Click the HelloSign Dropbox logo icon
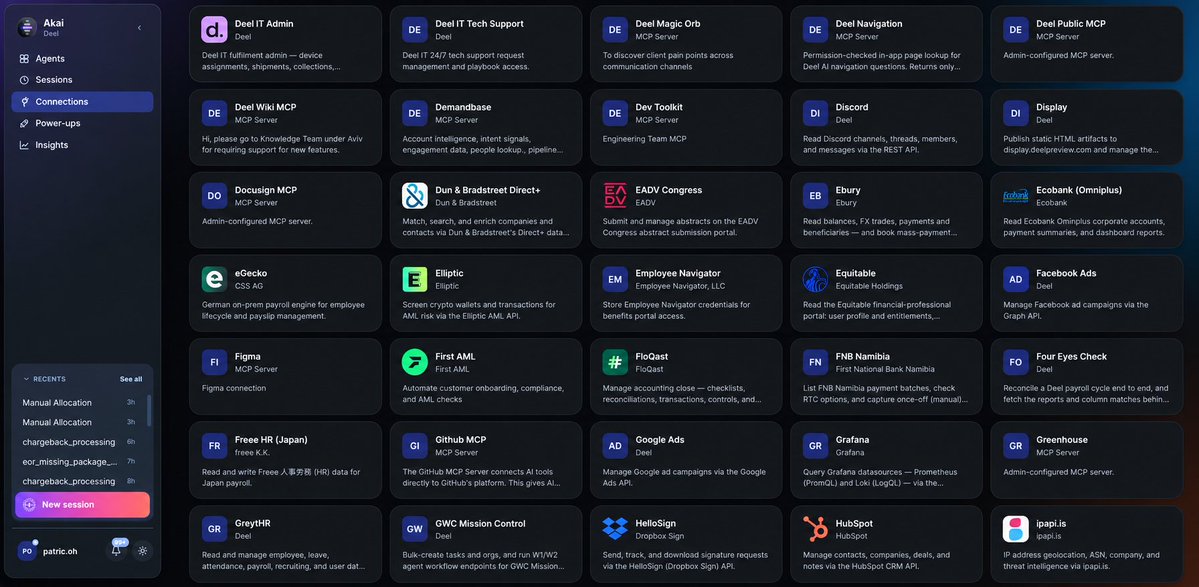Viewport: 1199px width, 587px height. tap(616, 529)
